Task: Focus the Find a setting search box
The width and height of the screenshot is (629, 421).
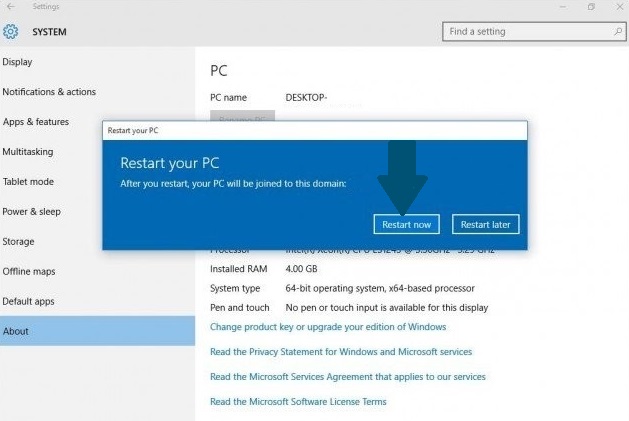Action: coord(534,32)
